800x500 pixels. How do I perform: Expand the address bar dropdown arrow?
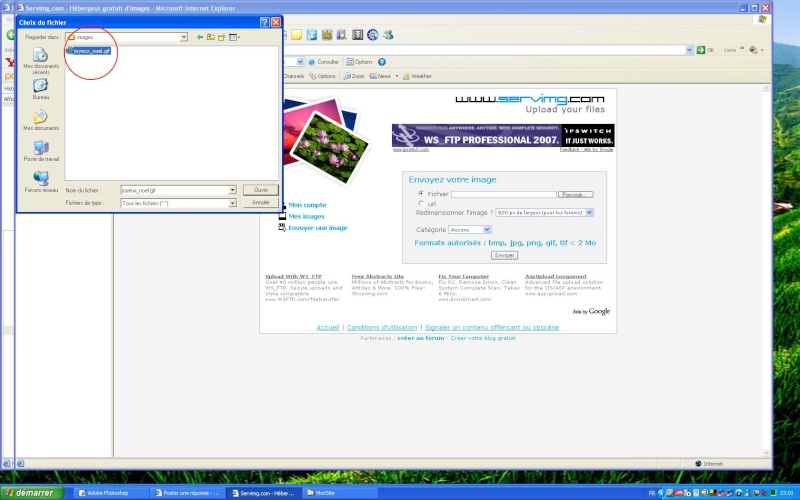(689, 49)
